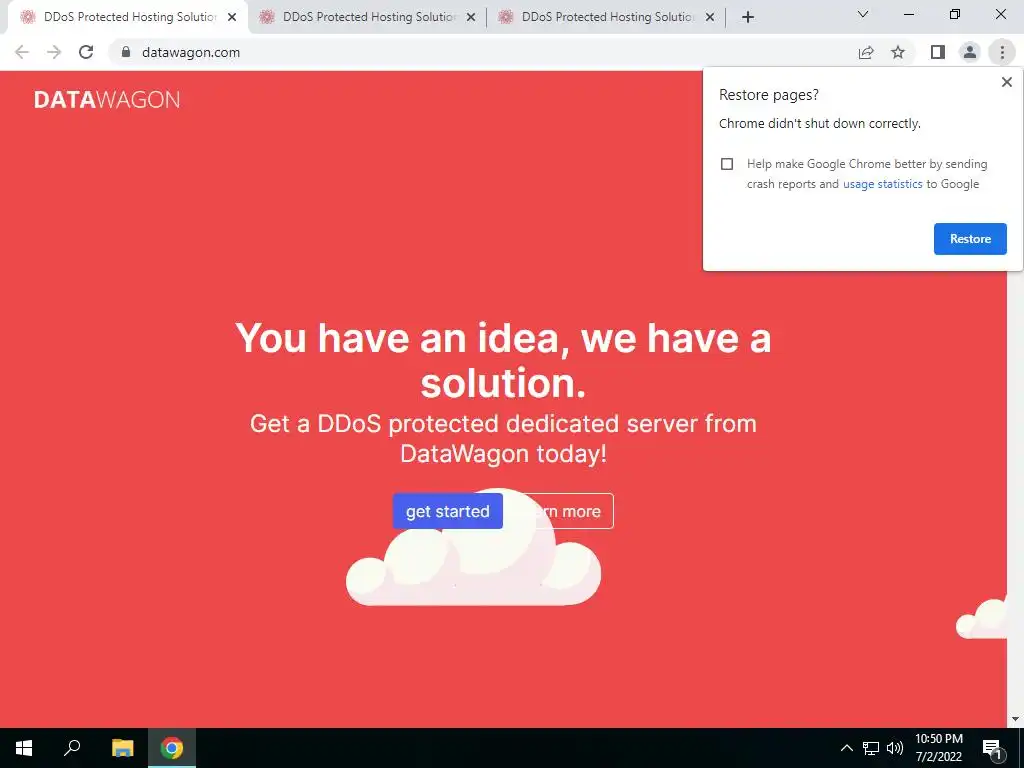This screenshot has width=1024, height=768.
Task: Switch to the second DDoS Protected Hosting tab
Action: tap(368, 18)
